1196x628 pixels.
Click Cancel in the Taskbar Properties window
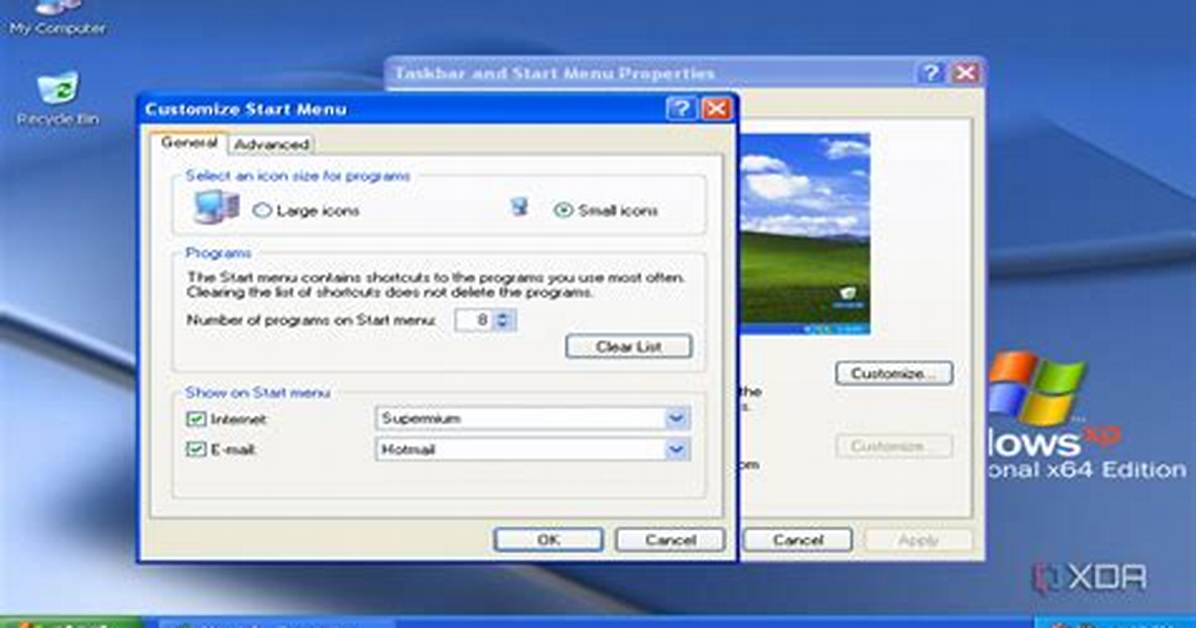(797, 539)
